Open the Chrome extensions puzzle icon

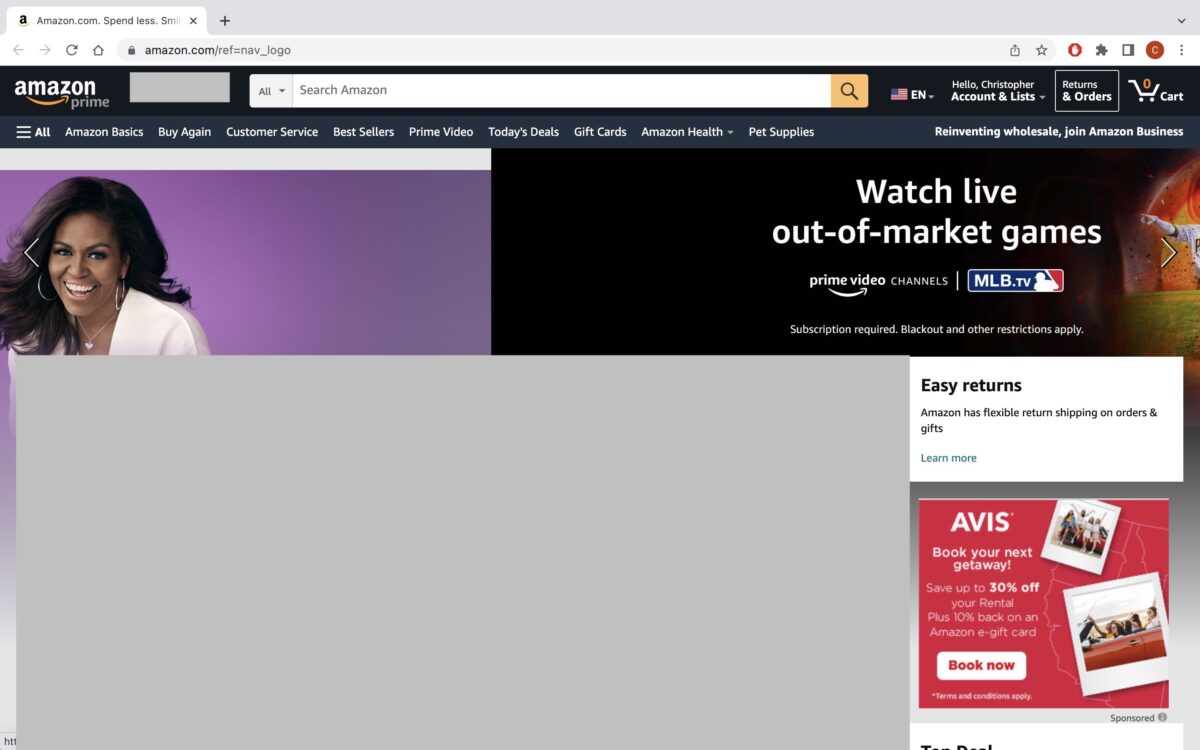pos(1101,50)
